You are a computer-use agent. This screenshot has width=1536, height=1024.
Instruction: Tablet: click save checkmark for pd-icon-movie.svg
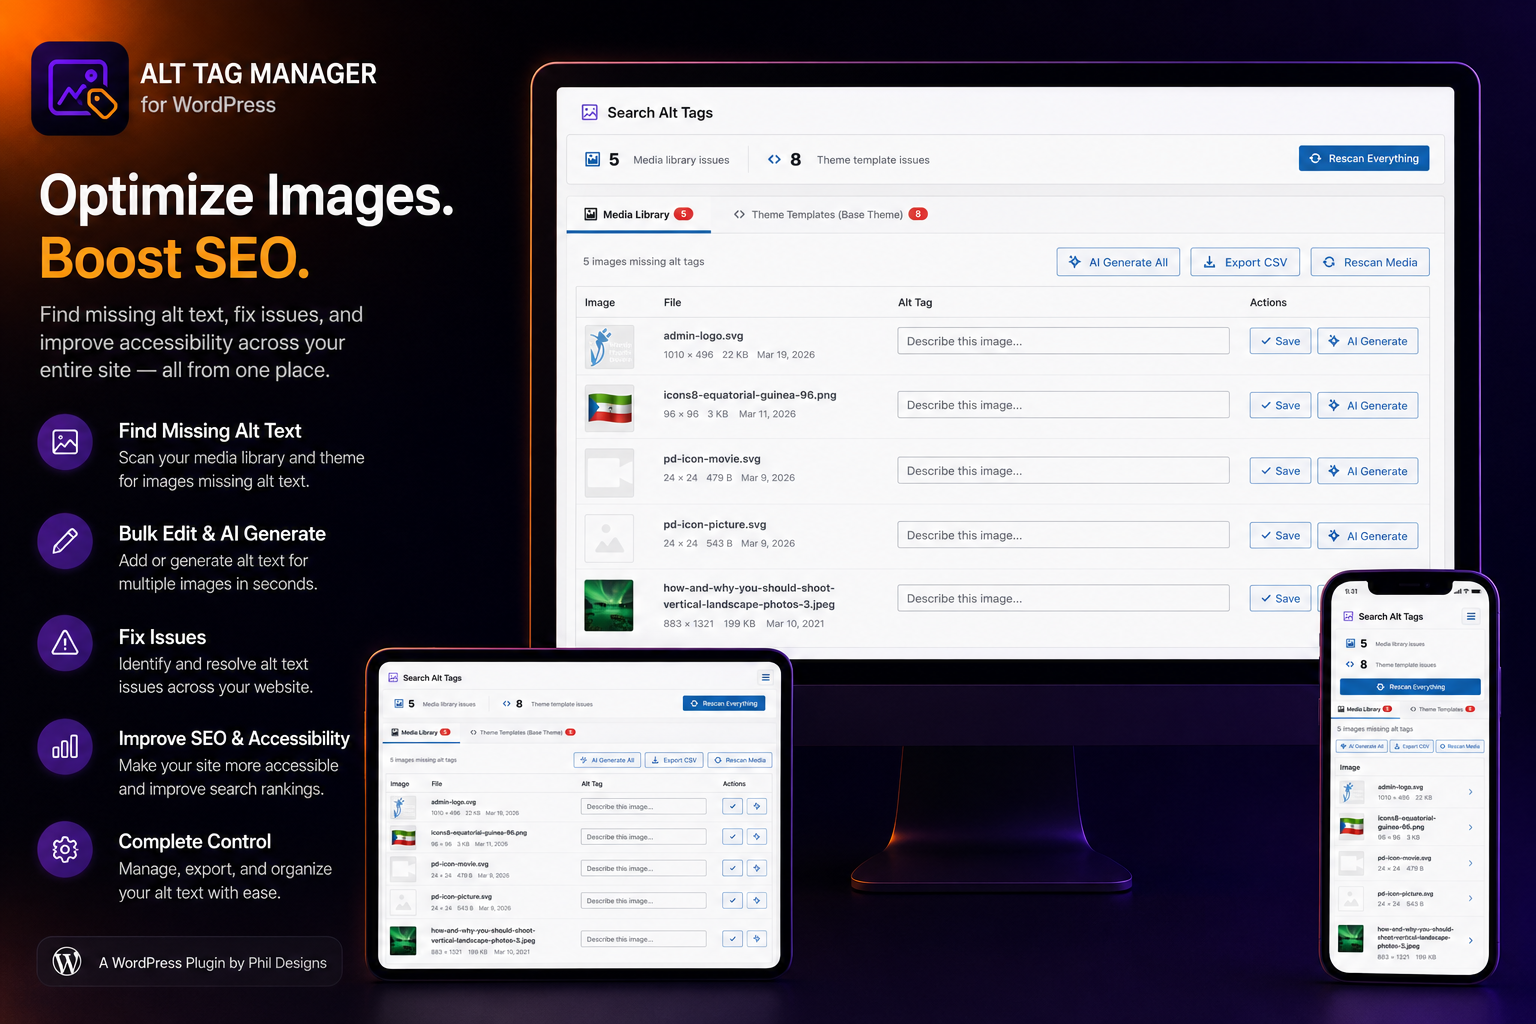(733, 868)
